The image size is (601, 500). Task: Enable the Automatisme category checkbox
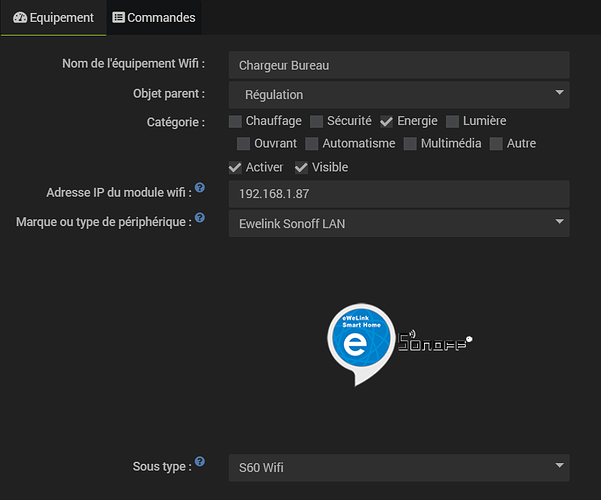(313, 144)
